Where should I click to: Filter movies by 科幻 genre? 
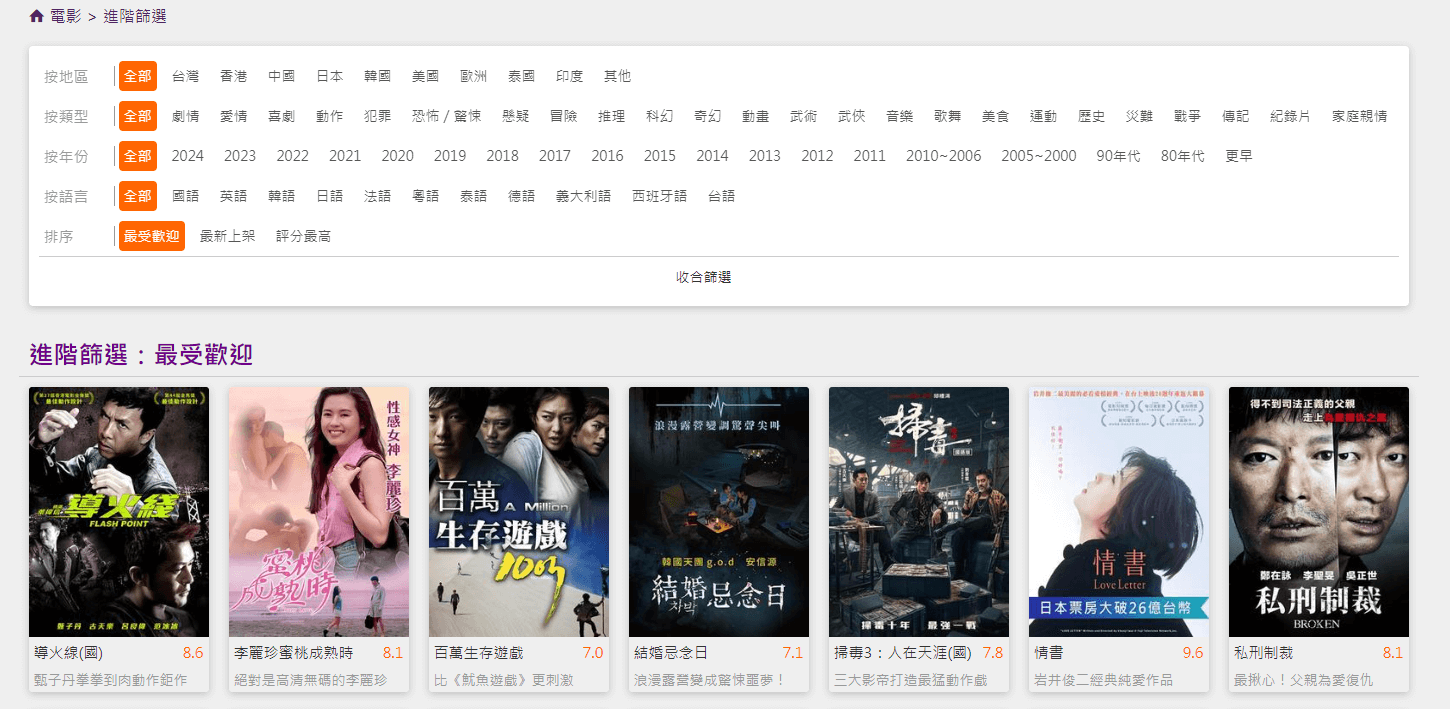click(x=660, y=115)
